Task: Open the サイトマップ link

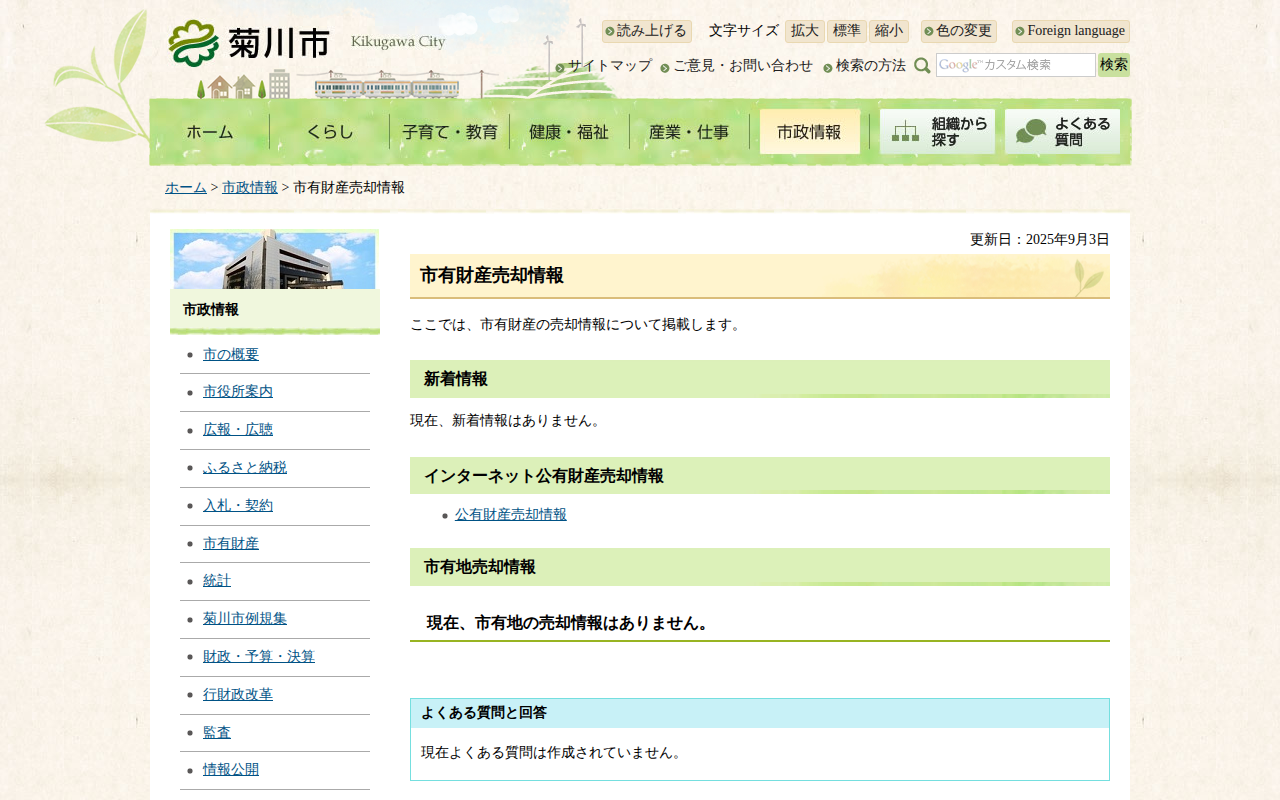Action: tap(609, 66)
